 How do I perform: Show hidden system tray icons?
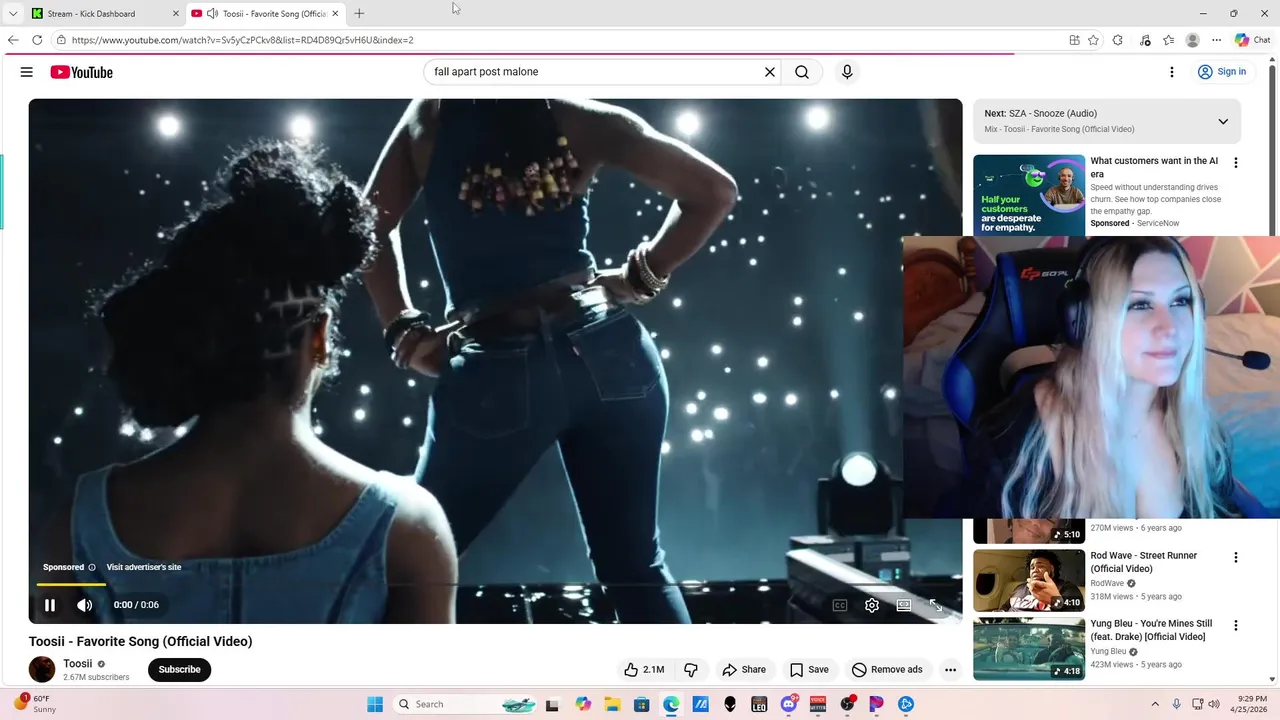[x=1155, y=704]
